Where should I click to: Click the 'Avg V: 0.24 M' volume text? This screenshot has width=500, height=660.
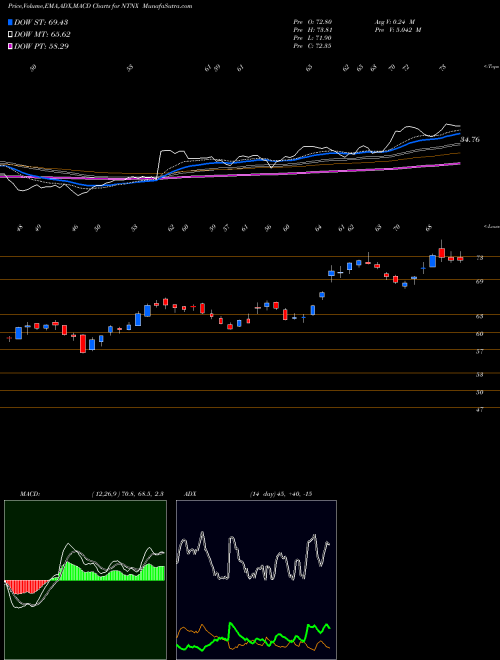[394, 22]
